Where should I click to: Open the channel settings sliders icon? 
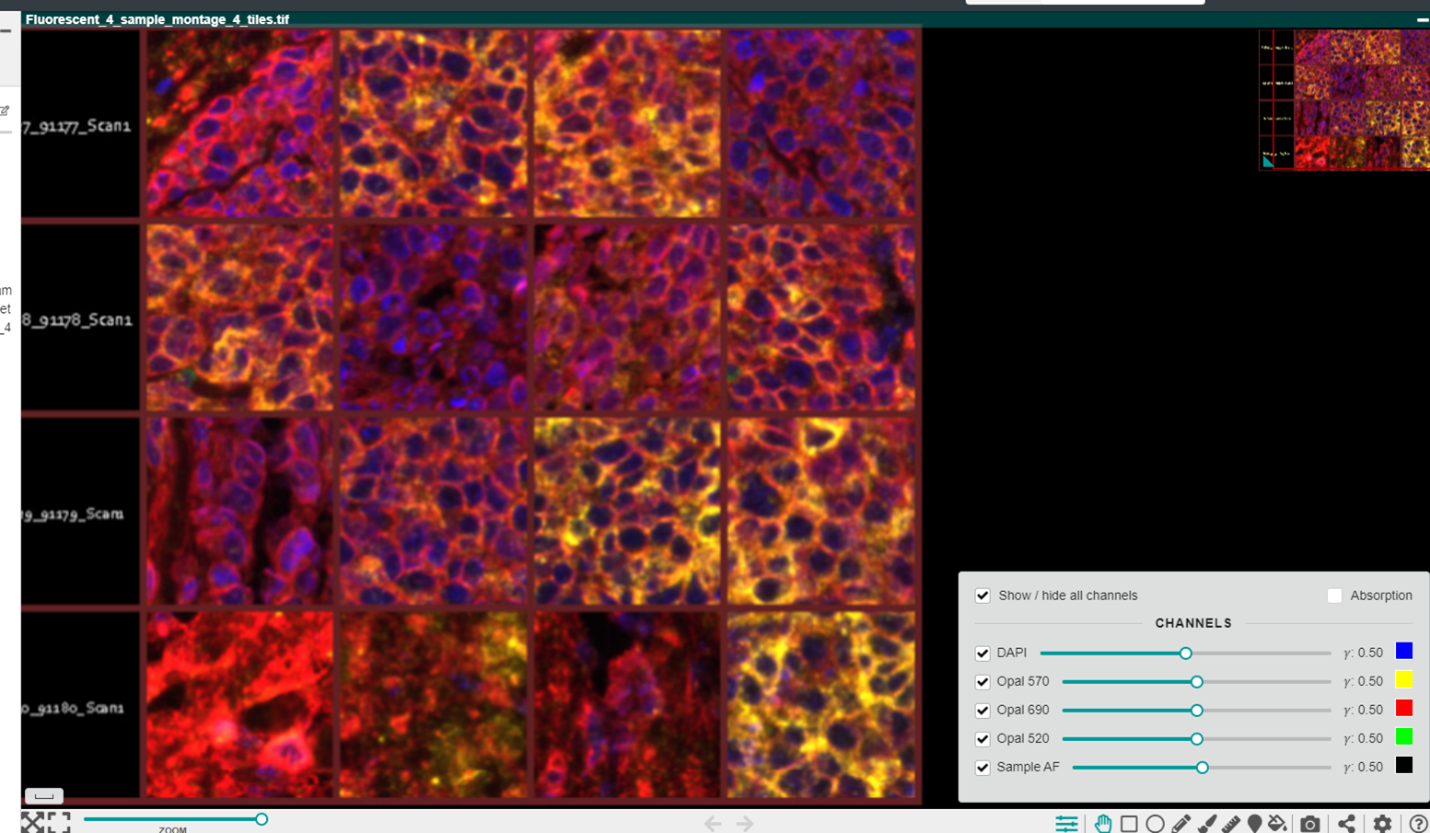point(1067,824)
